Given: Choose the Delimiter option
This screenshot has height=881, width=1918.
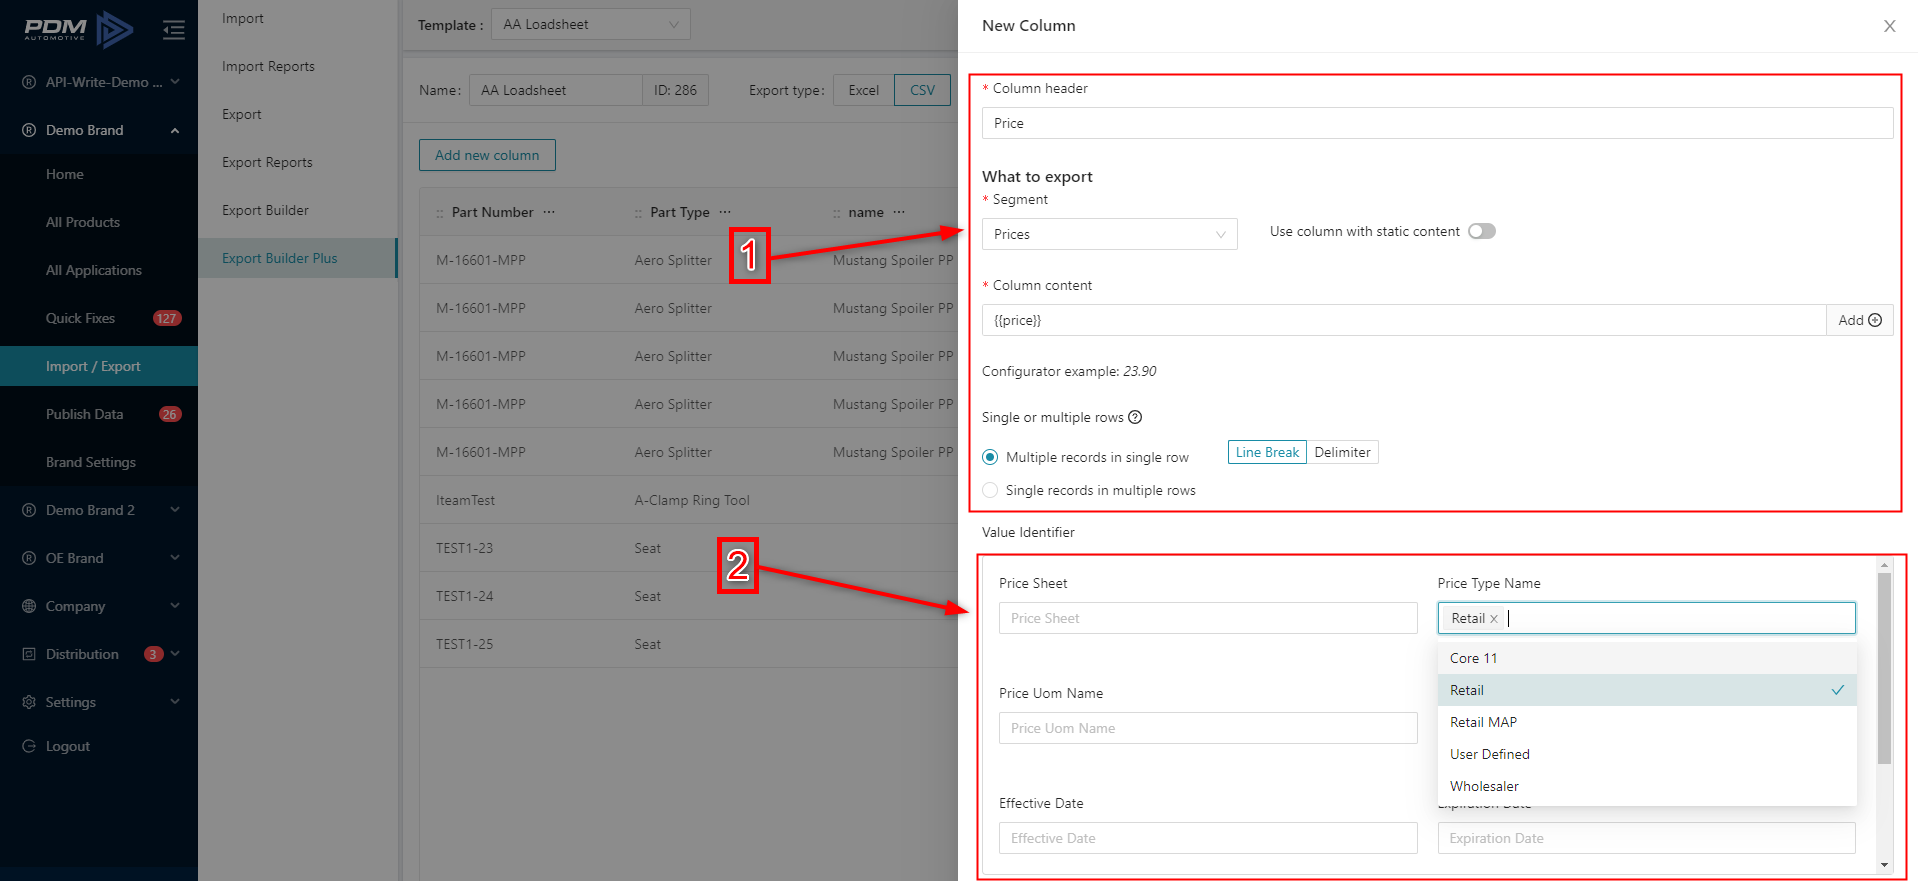Looking at the screenshot, I should (x=1342, y=452).
